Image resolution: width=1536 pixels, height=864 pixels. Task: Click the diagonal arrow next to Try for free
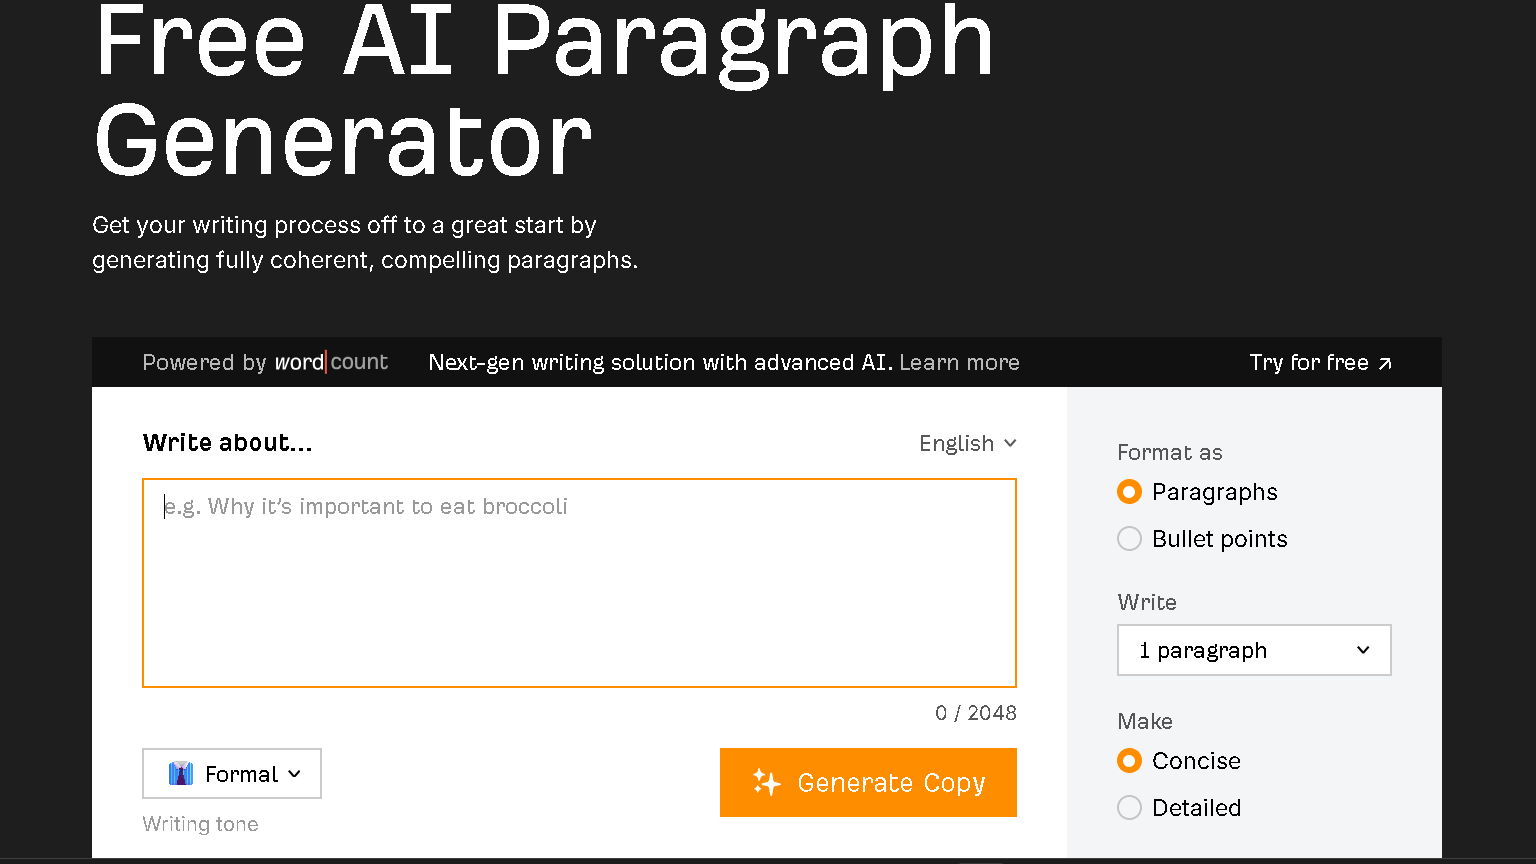point(1387,364)
